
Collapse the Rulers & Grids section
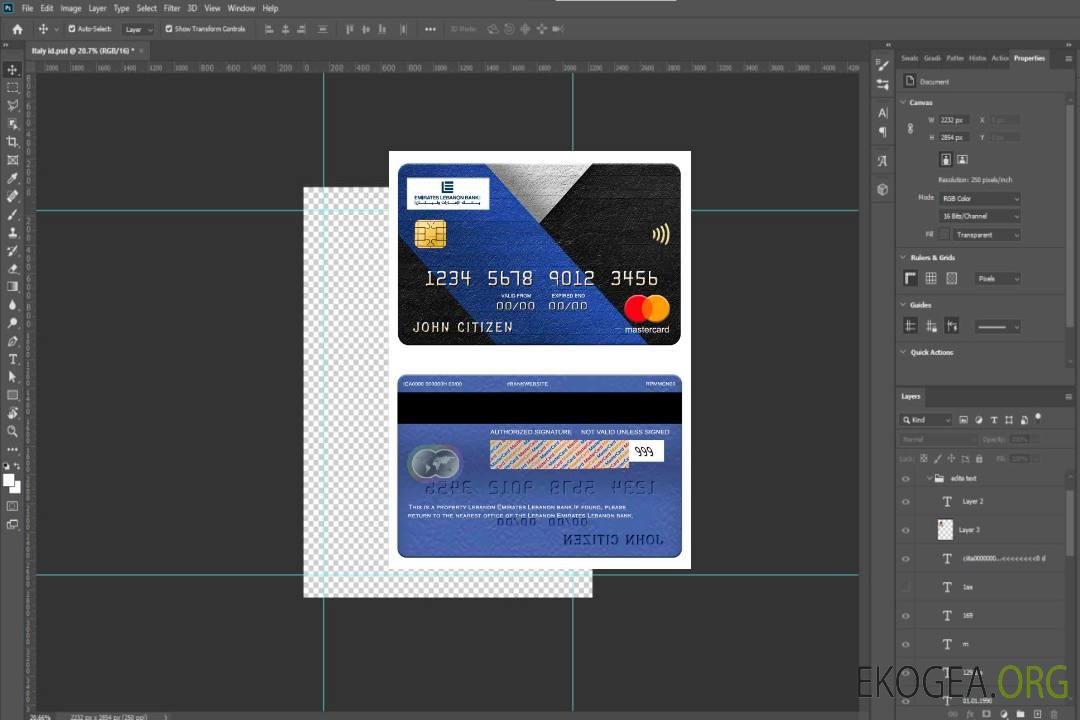904,257
